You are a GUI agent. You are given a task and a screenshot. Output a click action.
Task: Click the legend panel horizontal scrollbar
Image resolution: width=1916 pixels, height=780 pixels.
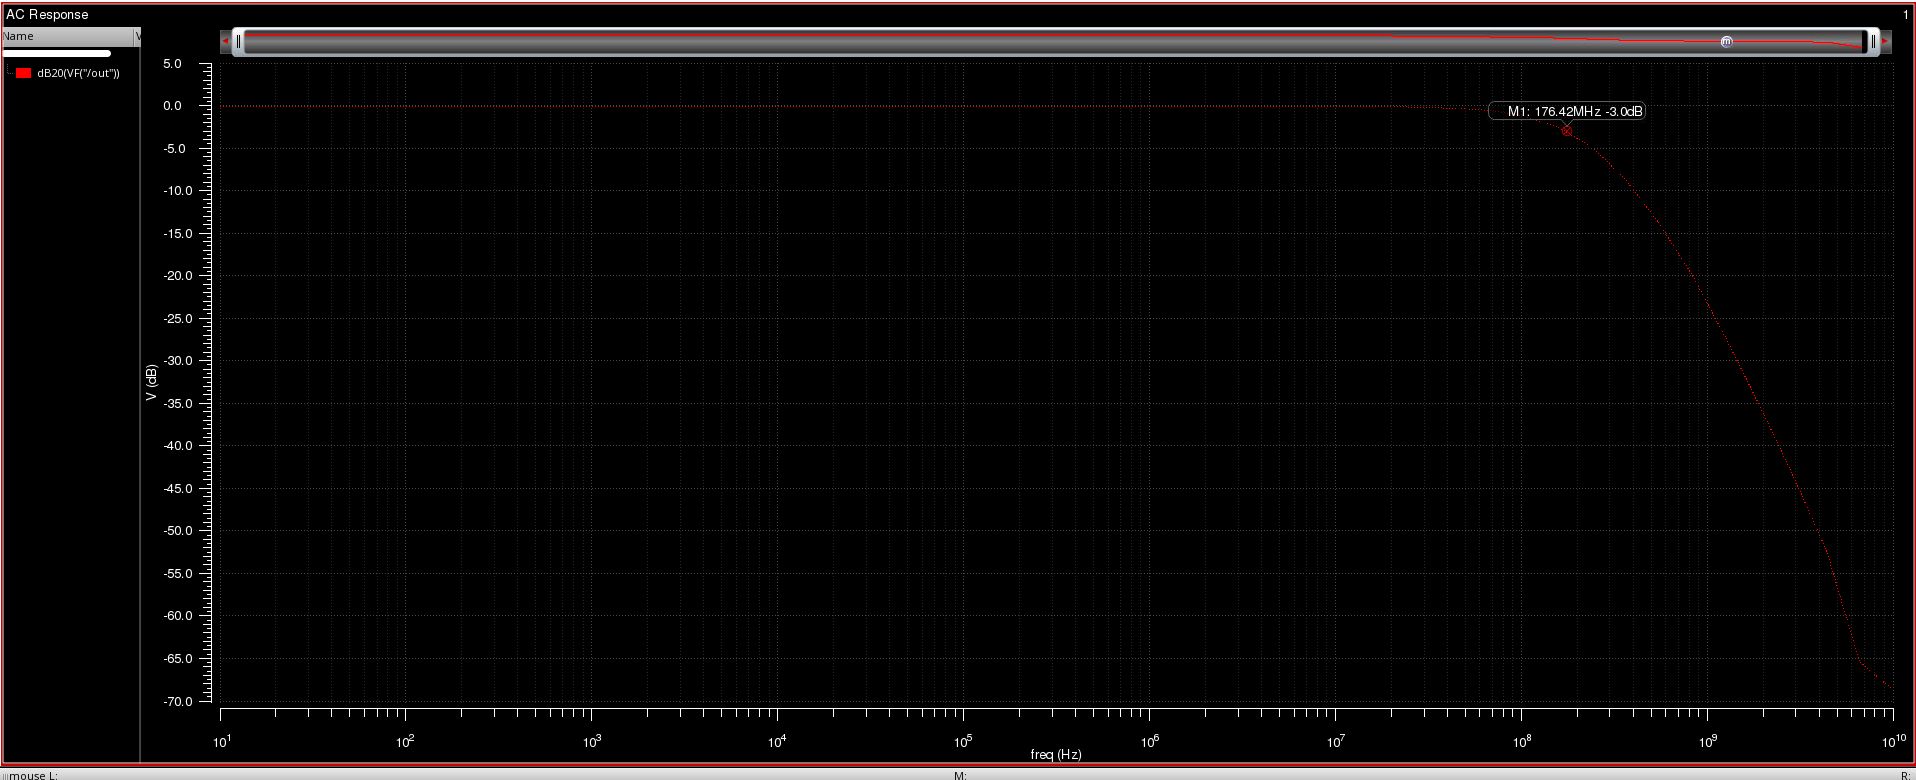57,53
